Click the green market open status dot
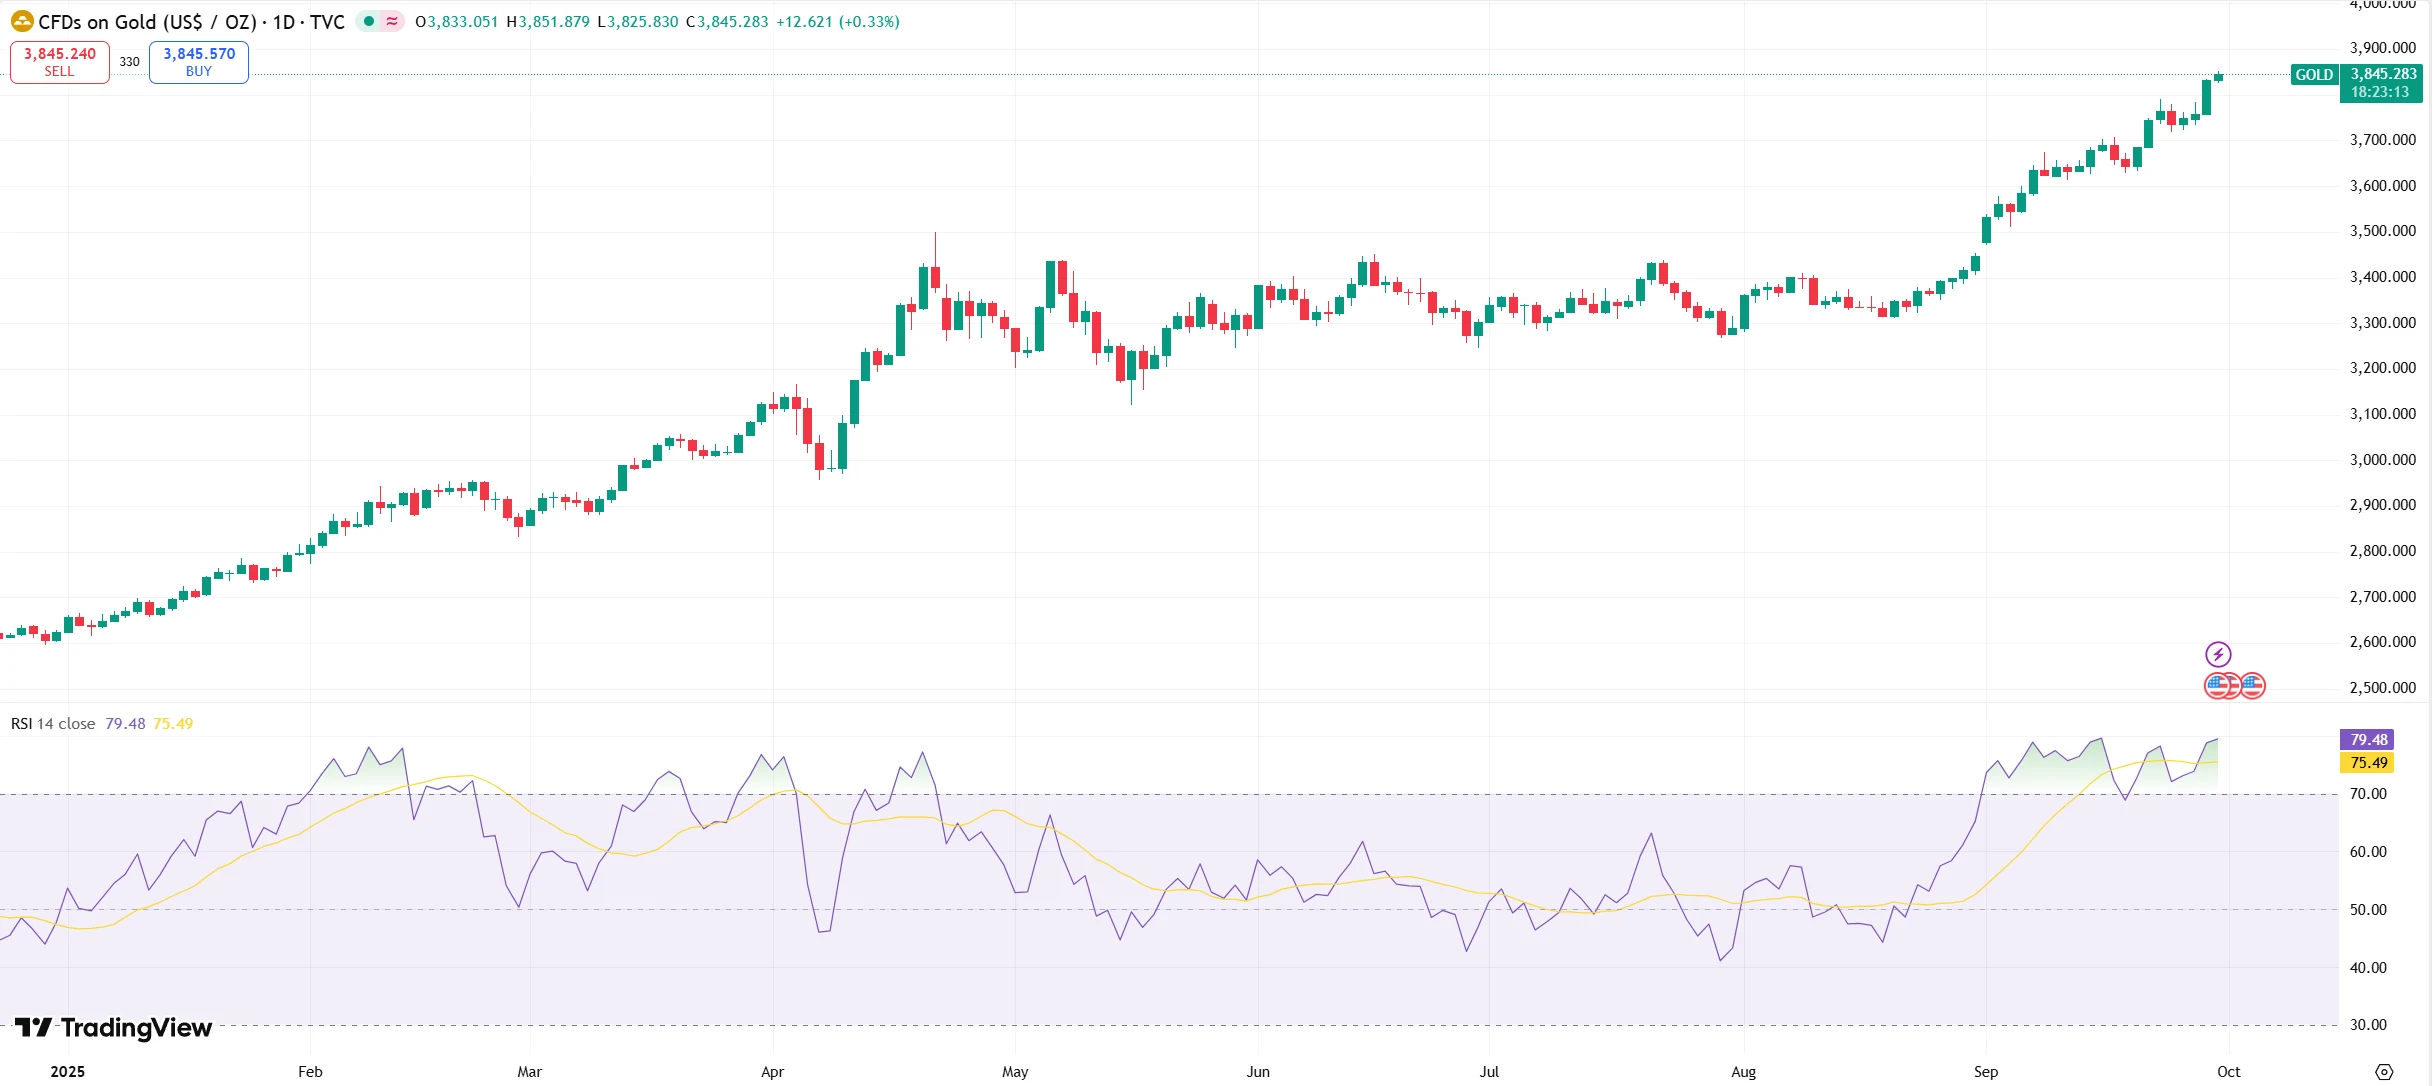 pyautogui.click(x=369, y=21)
